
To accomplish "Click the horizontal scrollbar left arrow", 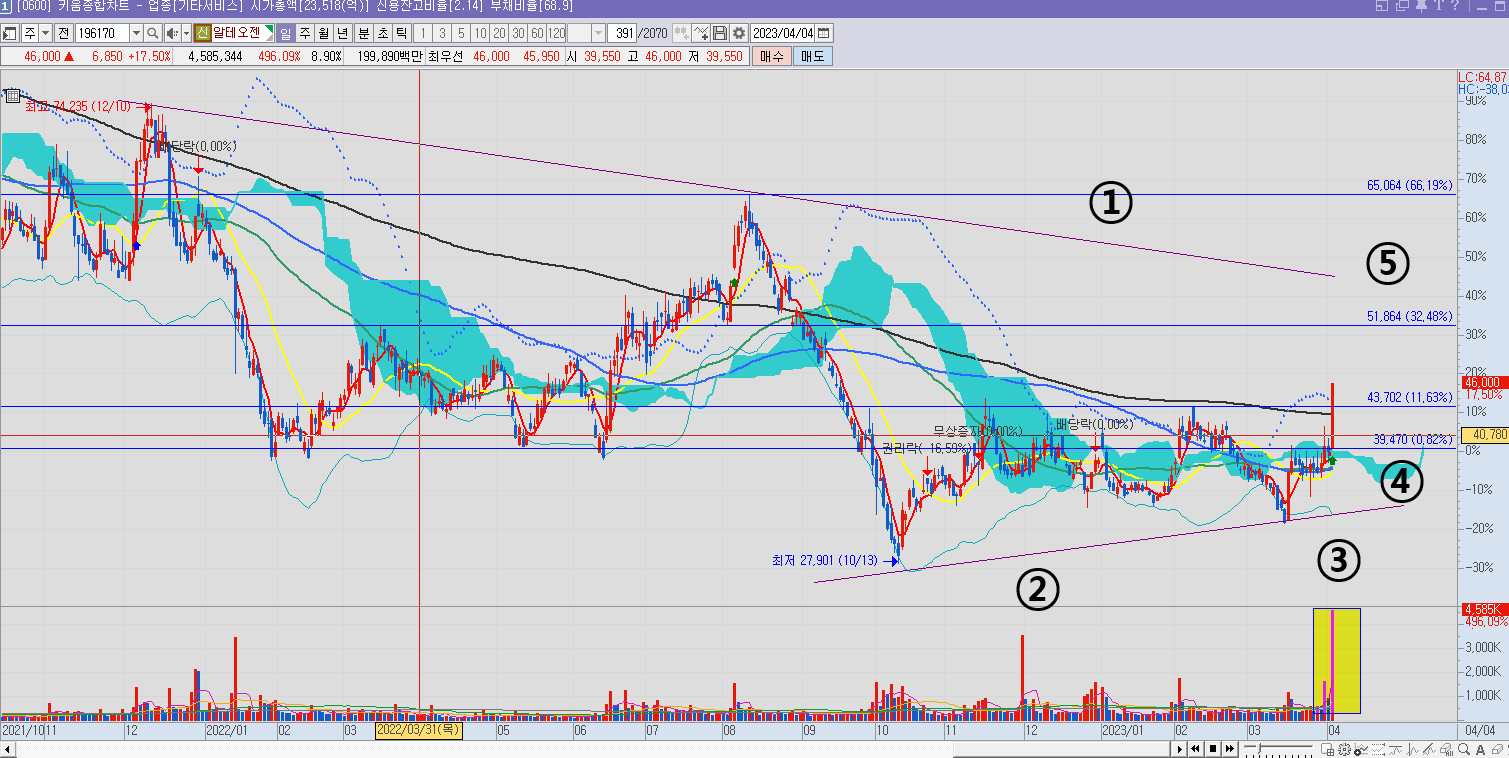I will pyautogui.click(x=8, y=749).
